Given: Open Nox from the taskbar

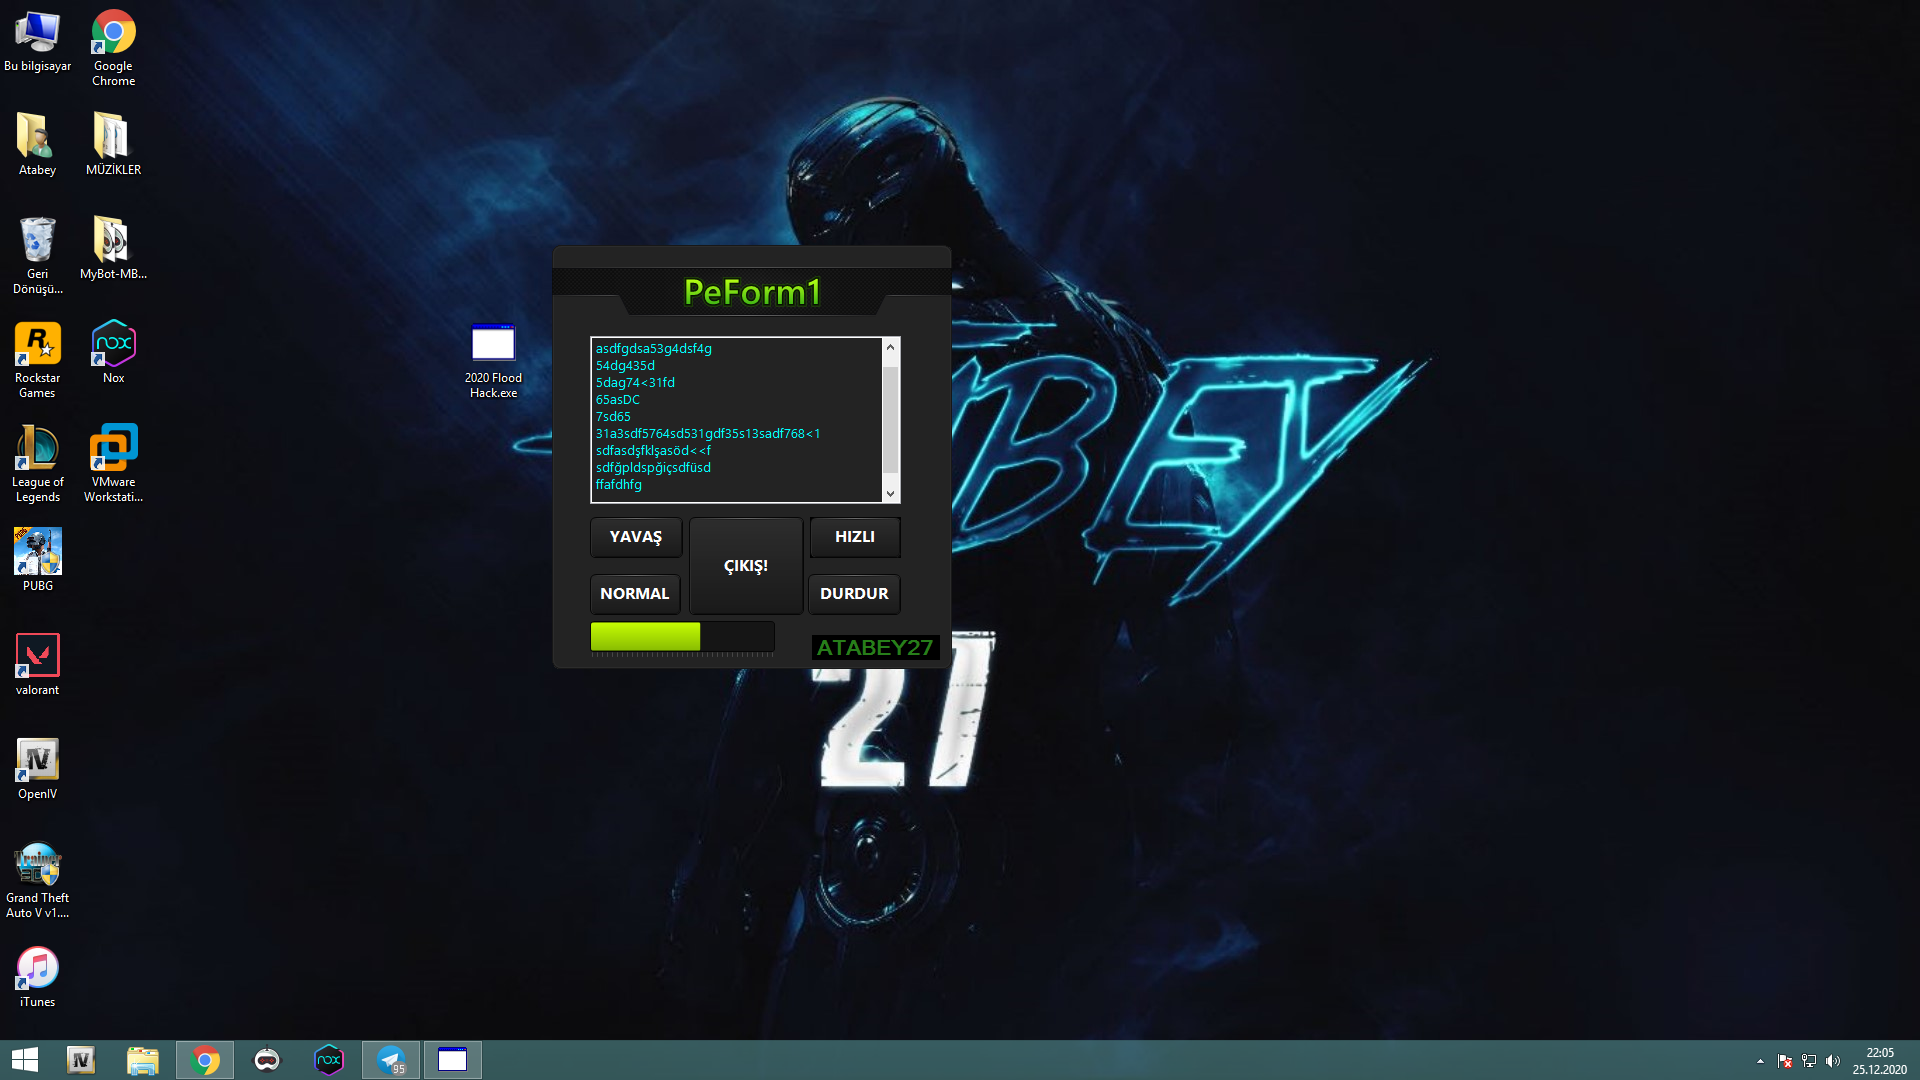Looking at the screenshot, I should (x=329, y=1060).
